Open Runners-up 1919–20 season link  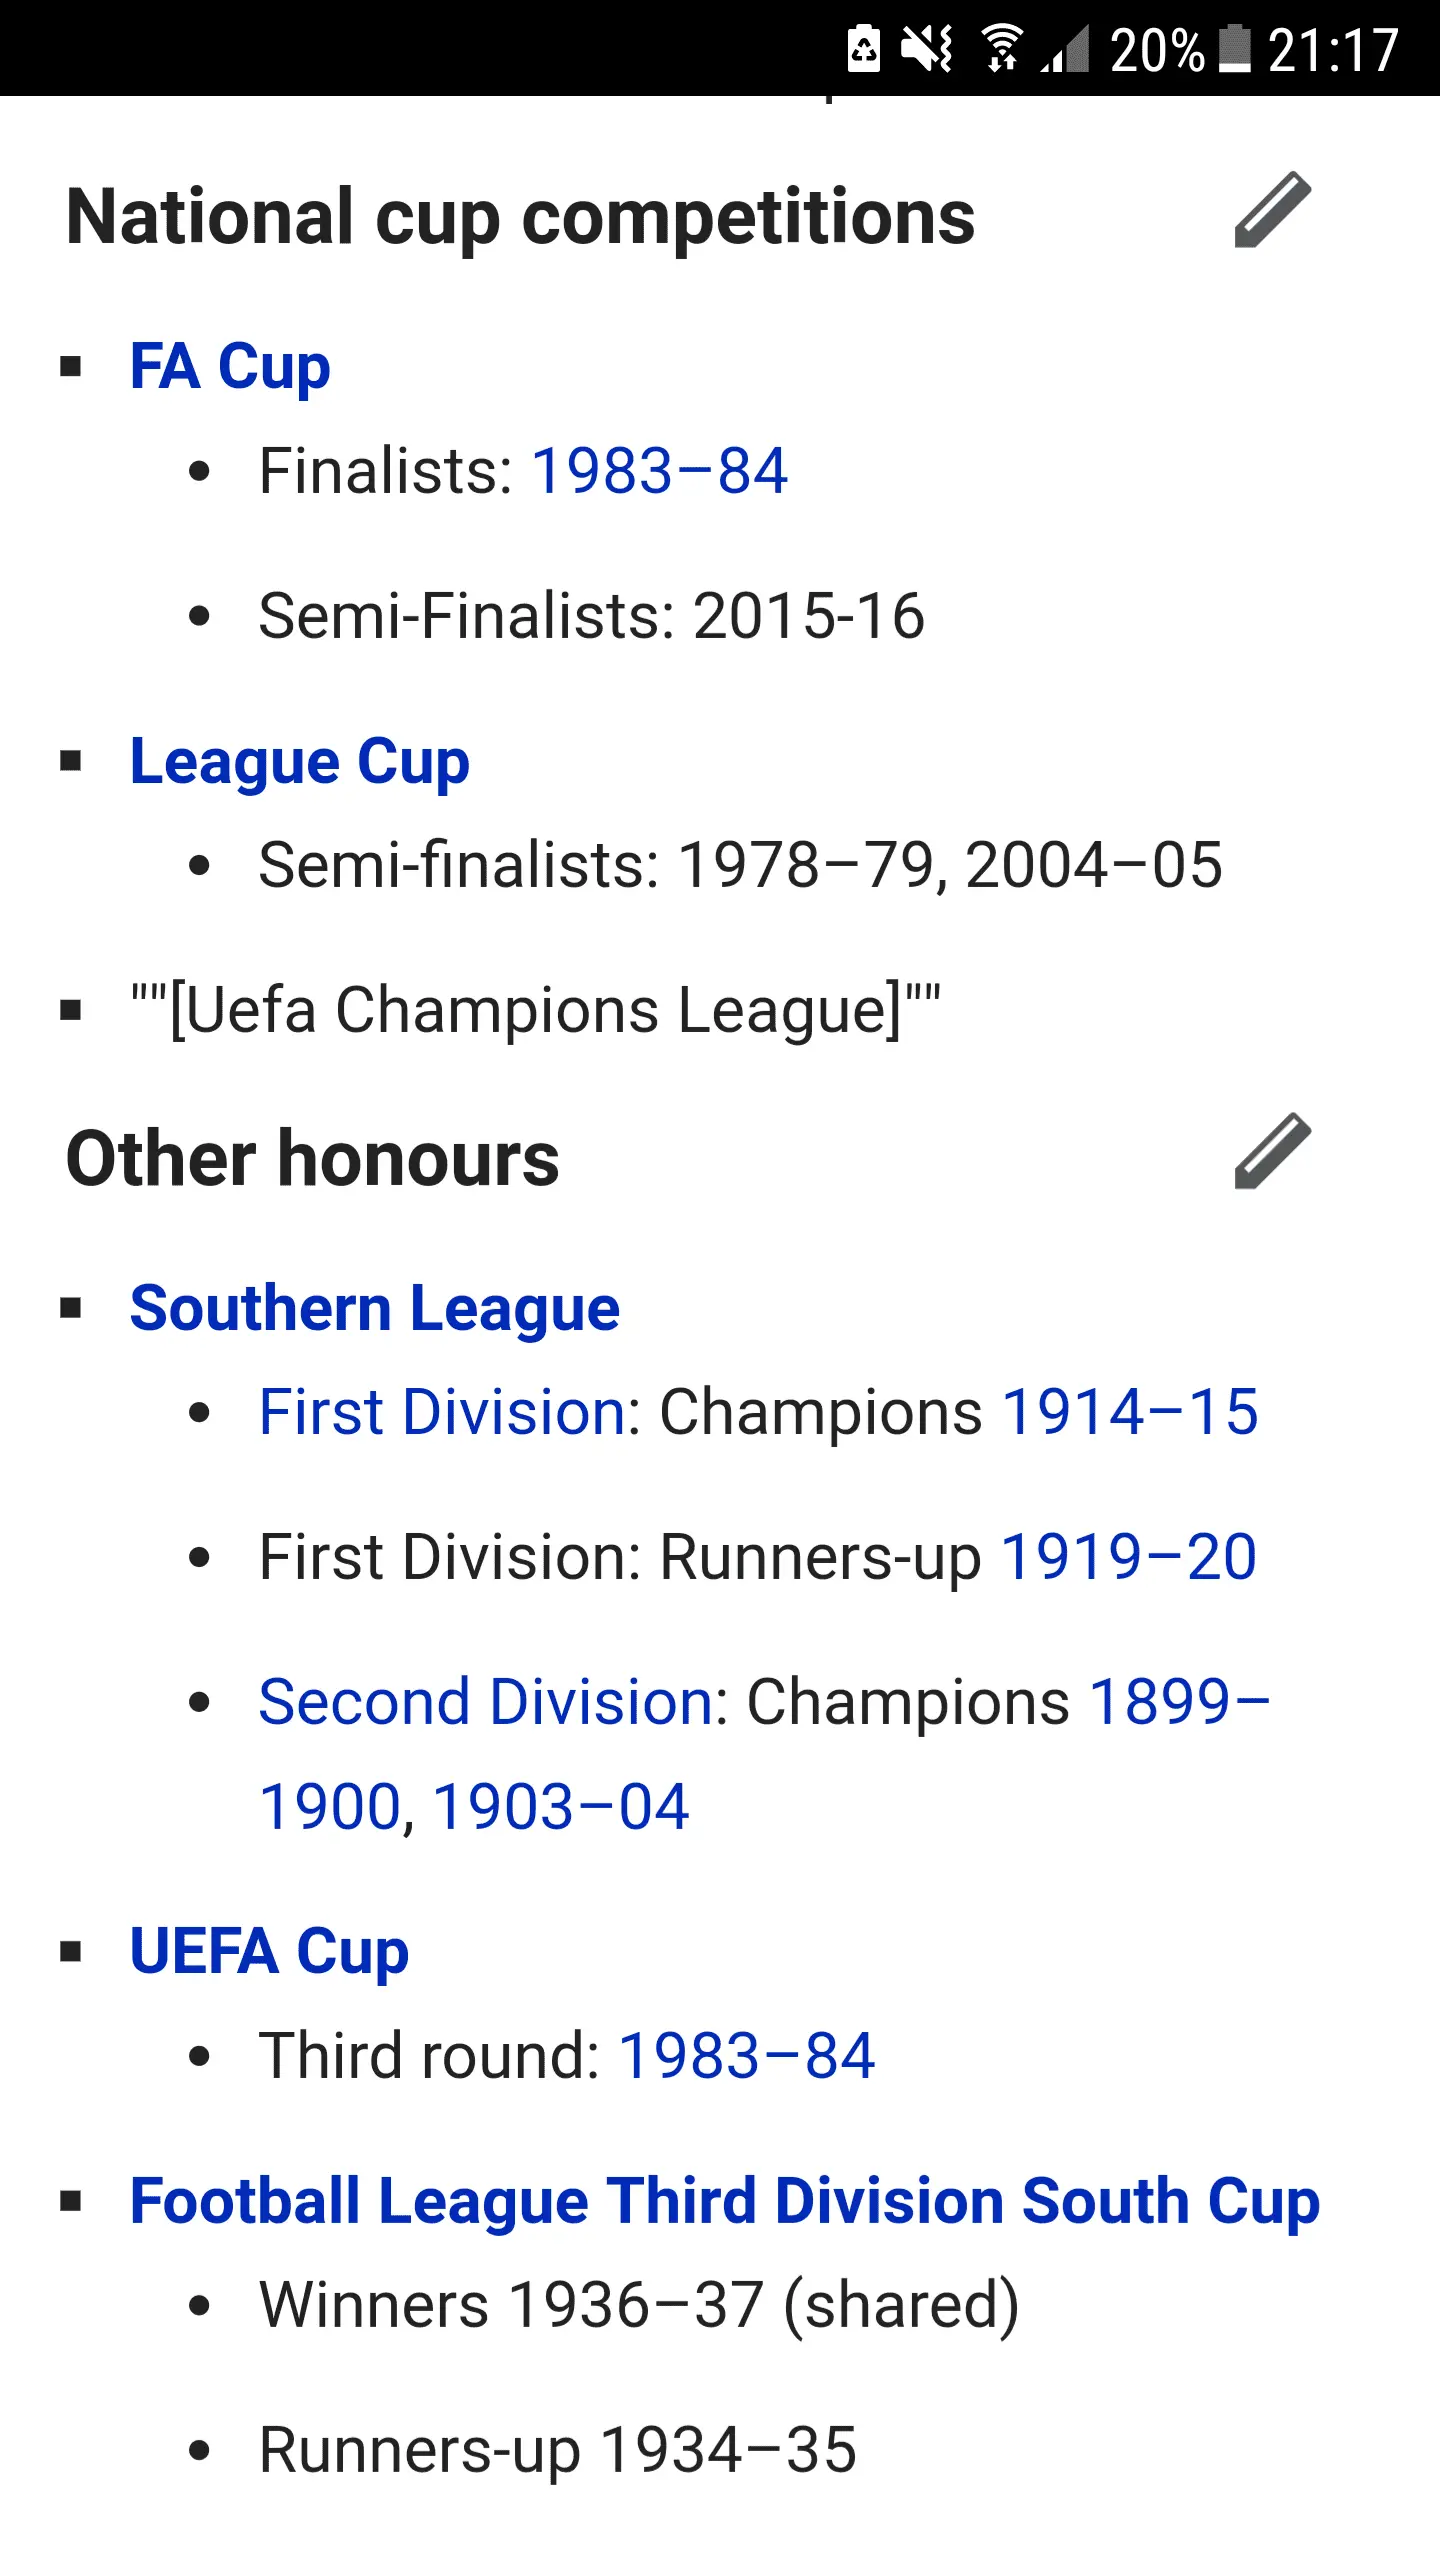(1128, 1557)
